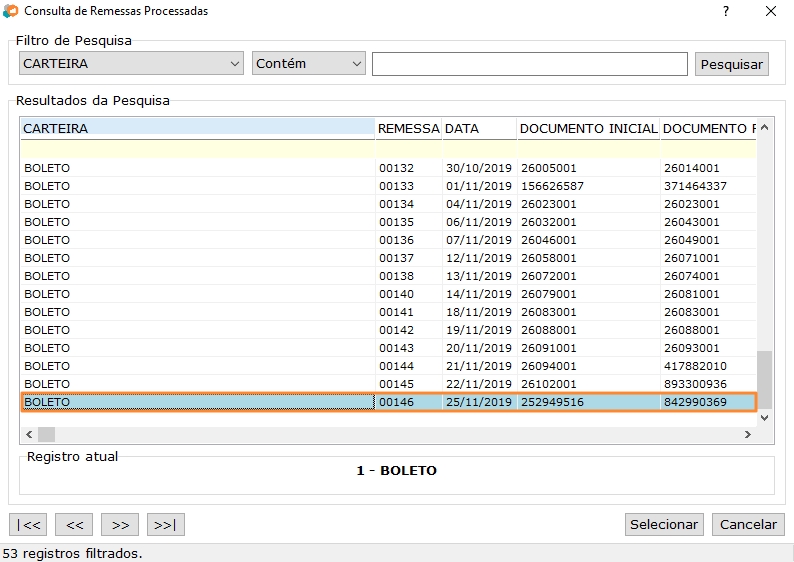The image size is (794, 562).
Task: Sort by CARTEIRA column header
Action: pos(197,129)
